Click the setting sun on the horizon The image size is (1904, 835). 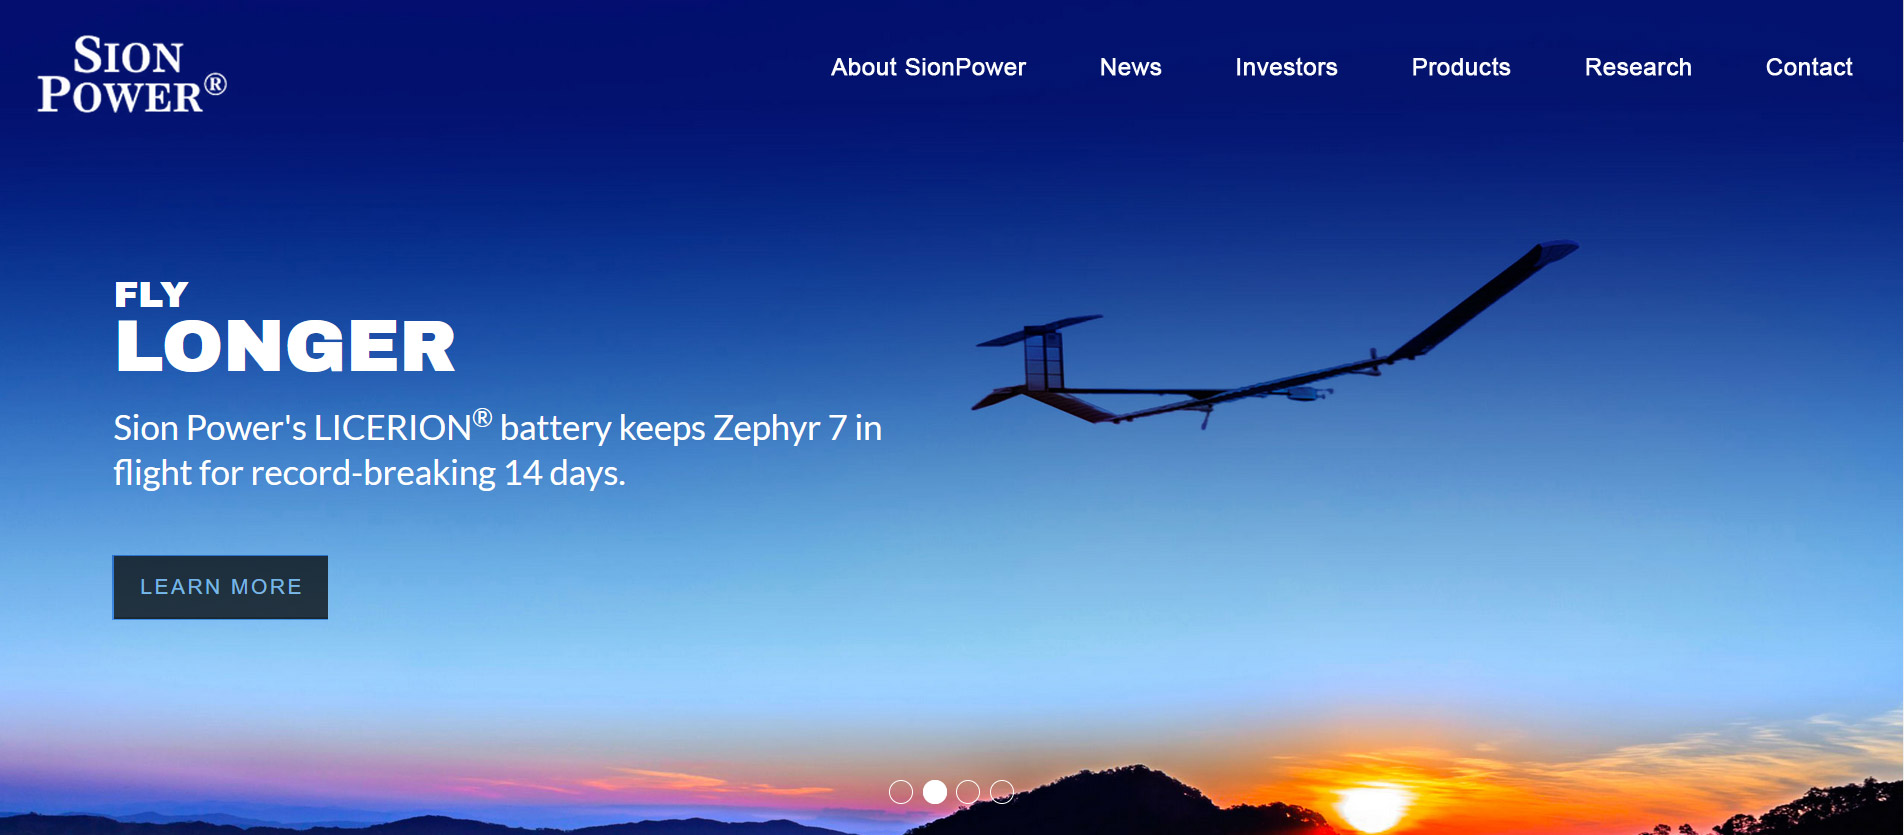1370,807
